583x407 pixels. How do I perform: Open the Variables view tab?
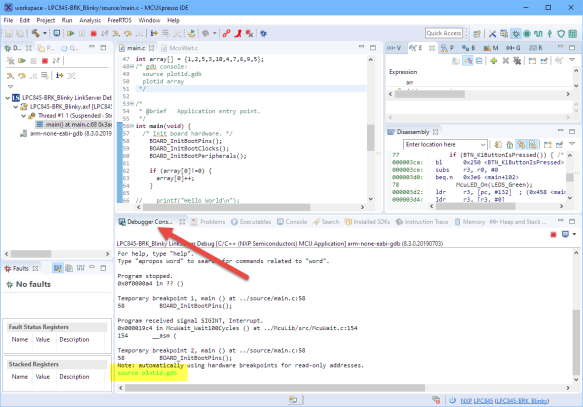pyautogui.click(x=394, y=48)
